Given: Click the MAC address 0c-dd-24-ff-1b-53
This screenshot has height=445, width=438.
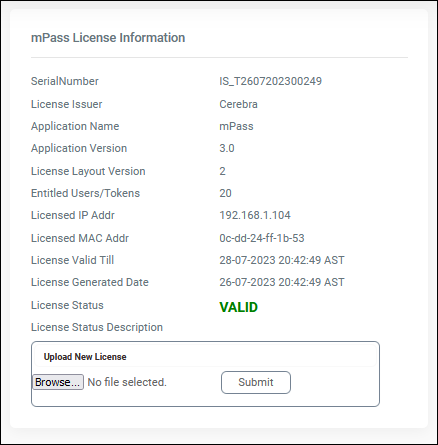Looking at the screenshot, I should tap(262, 238).
